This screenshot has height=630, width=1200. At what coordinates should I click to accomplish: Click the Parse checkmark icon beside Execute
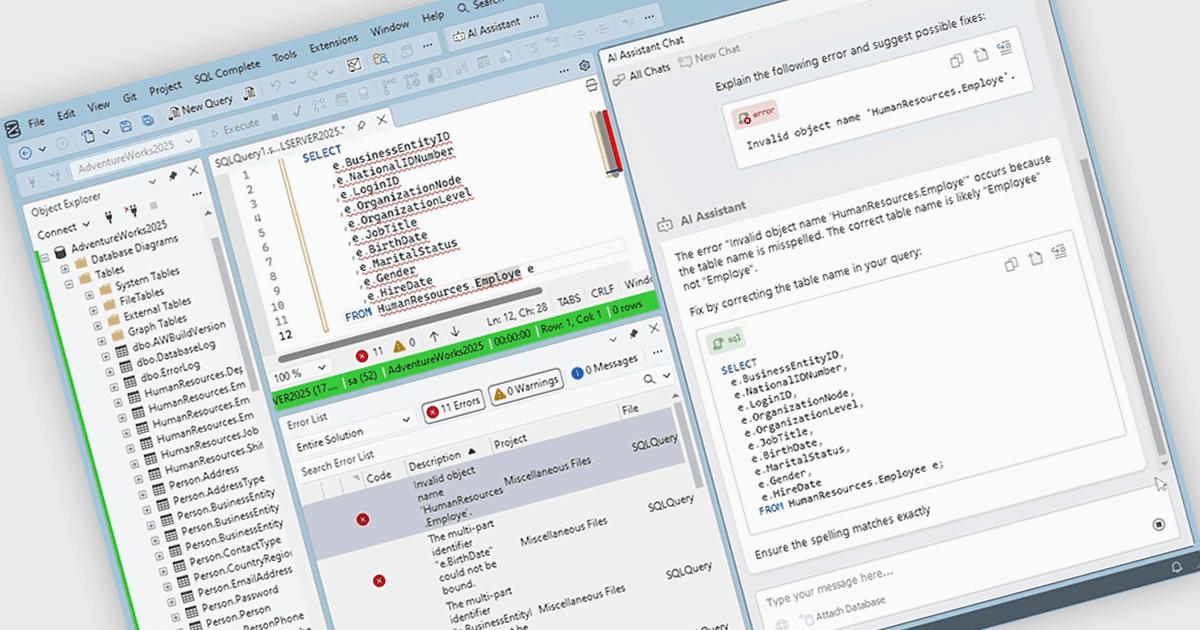coord(295,112)
